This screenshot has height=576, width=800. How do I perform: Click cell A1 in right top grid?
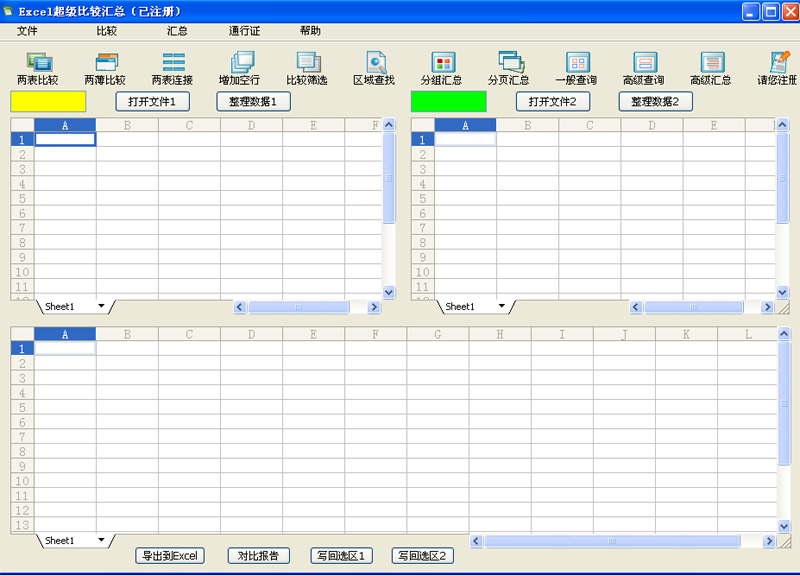pyautogui.click(x=465, y=139)
